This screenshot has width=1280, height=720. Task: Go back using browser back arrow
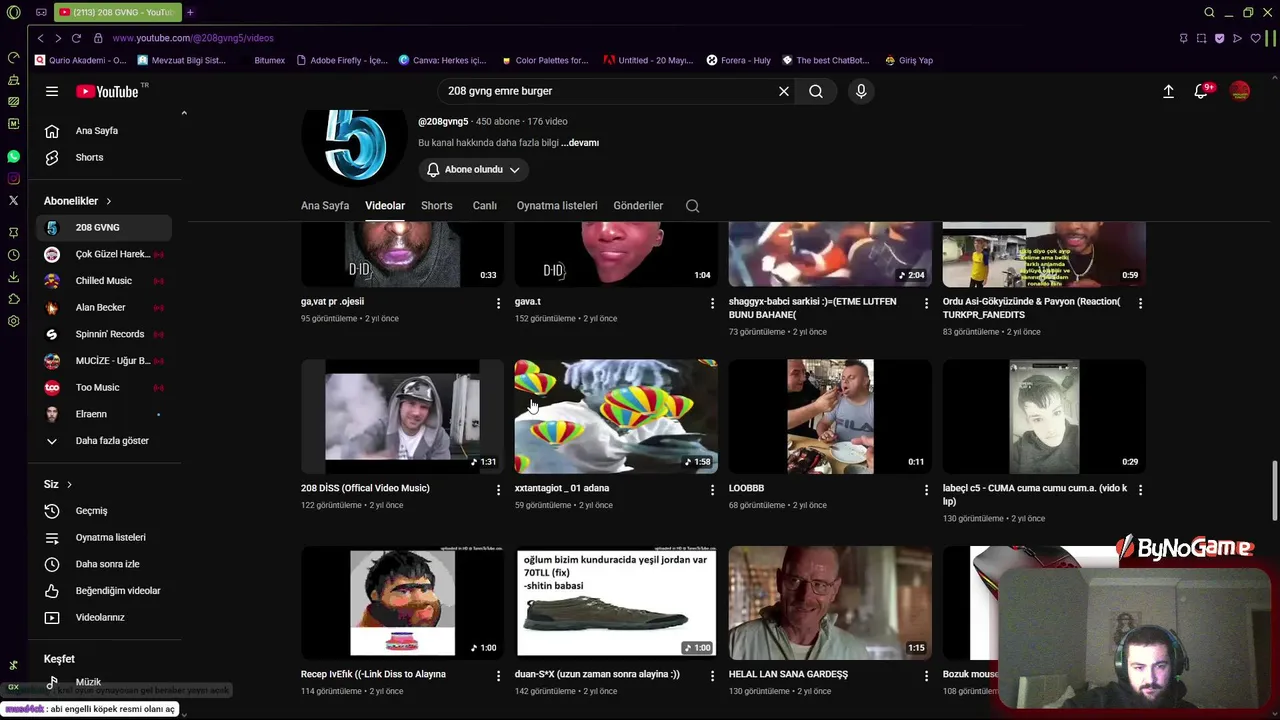point(40,38)
